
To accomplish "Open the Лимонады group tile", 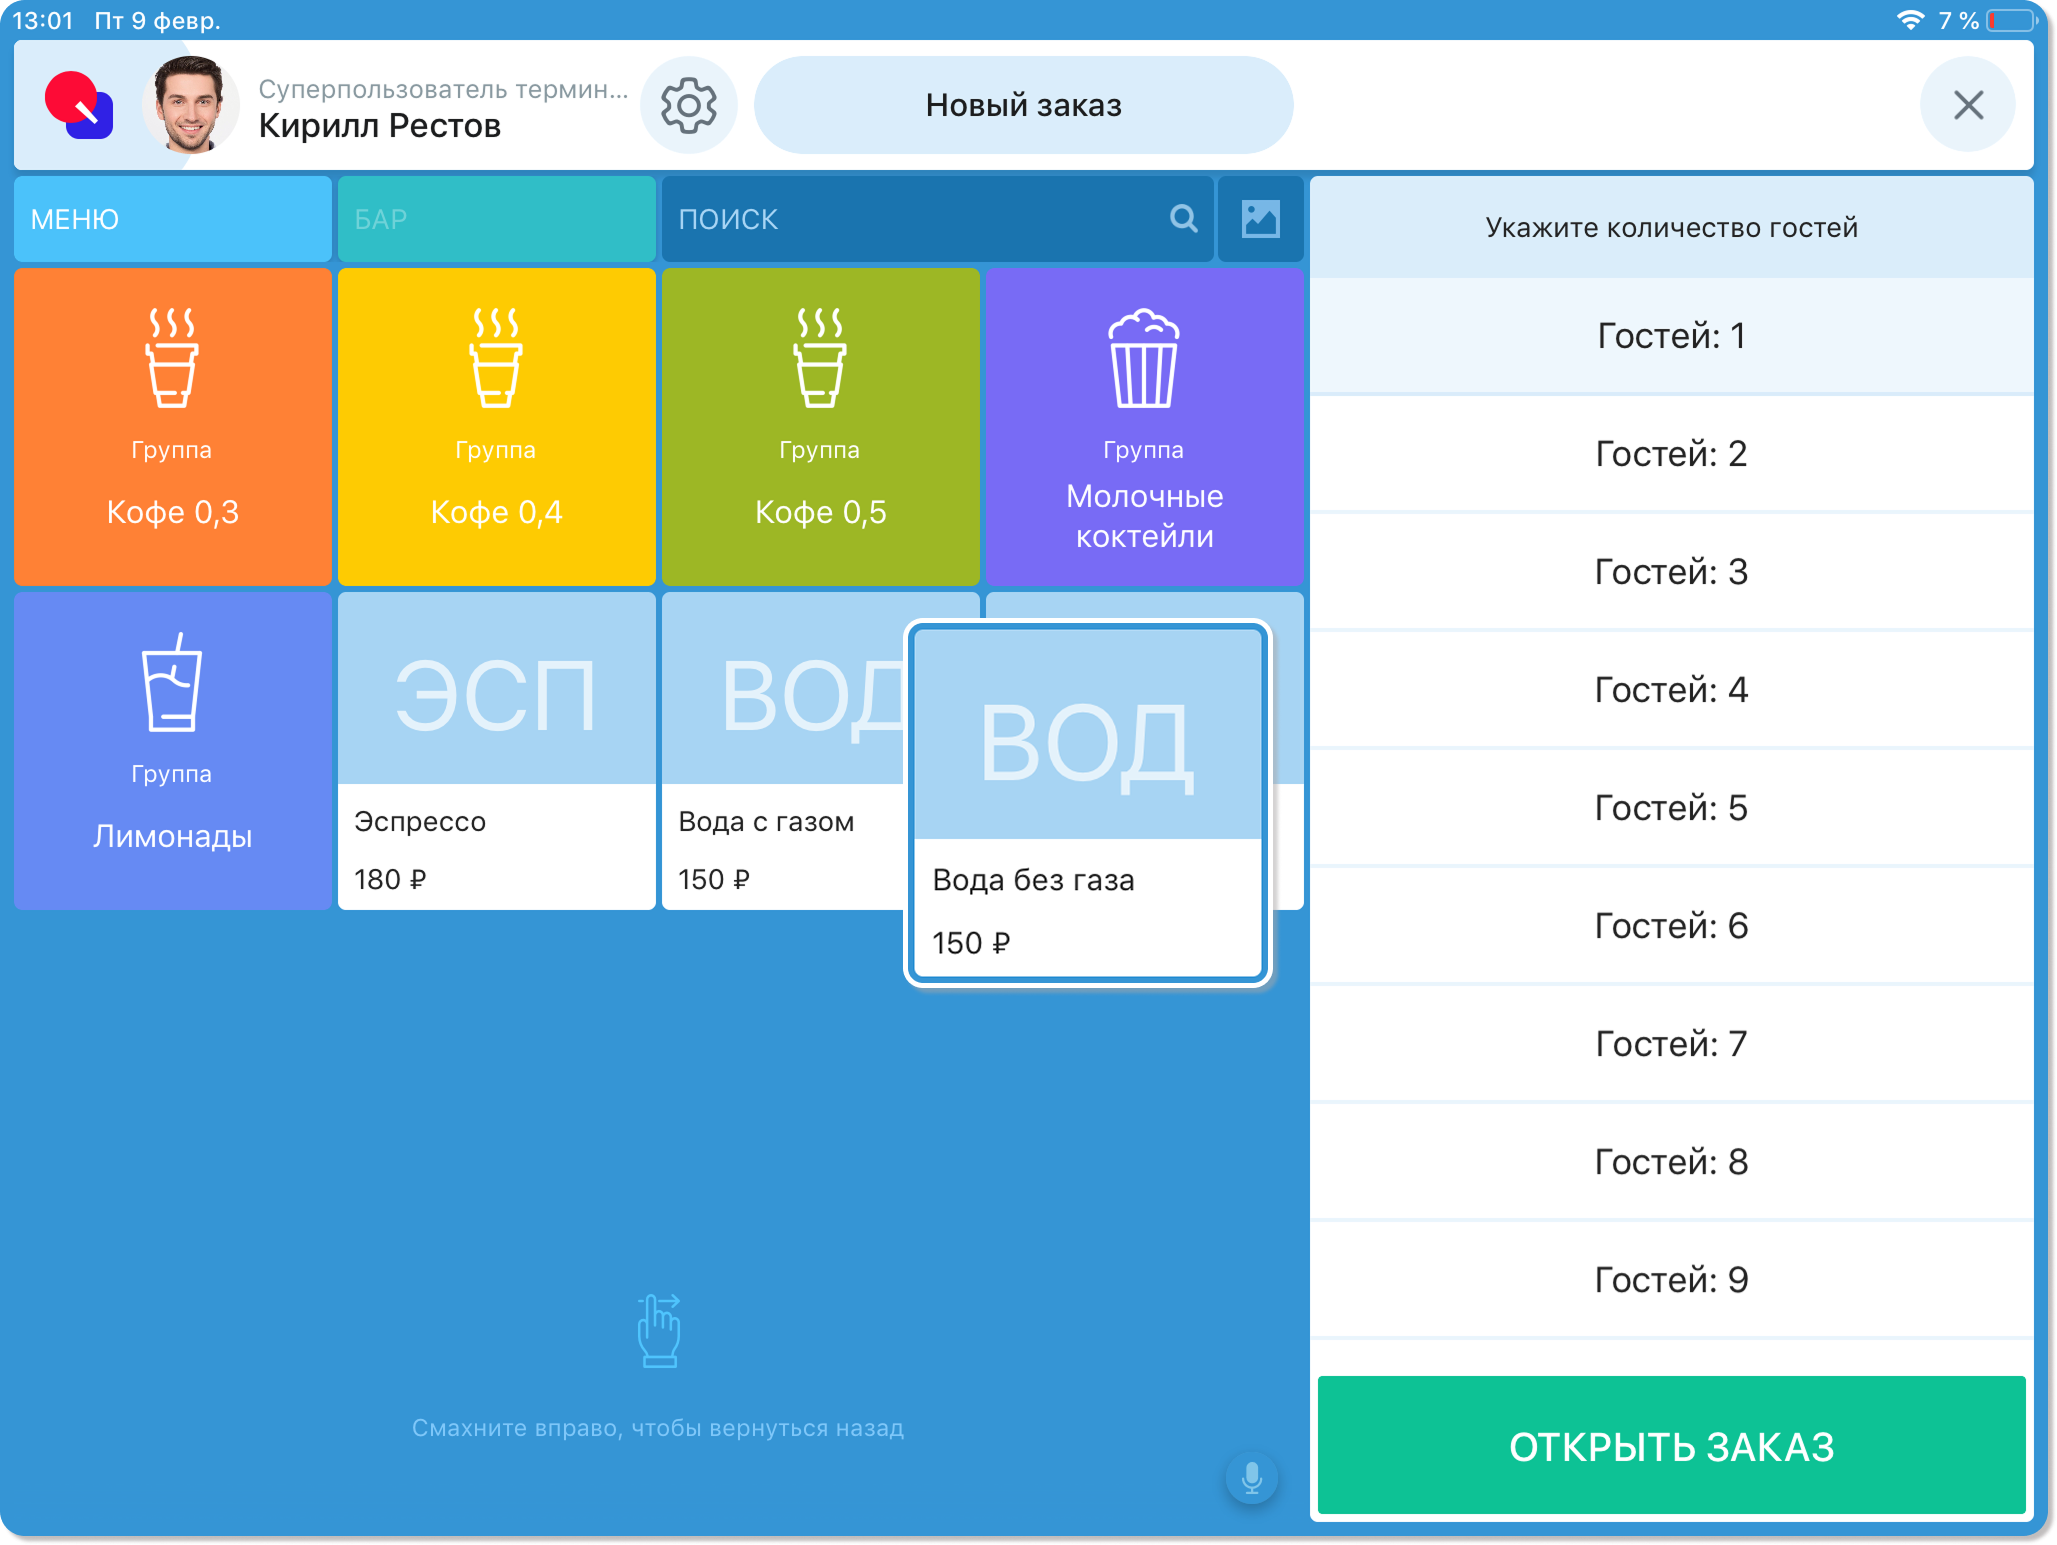I will coord(172,750).
